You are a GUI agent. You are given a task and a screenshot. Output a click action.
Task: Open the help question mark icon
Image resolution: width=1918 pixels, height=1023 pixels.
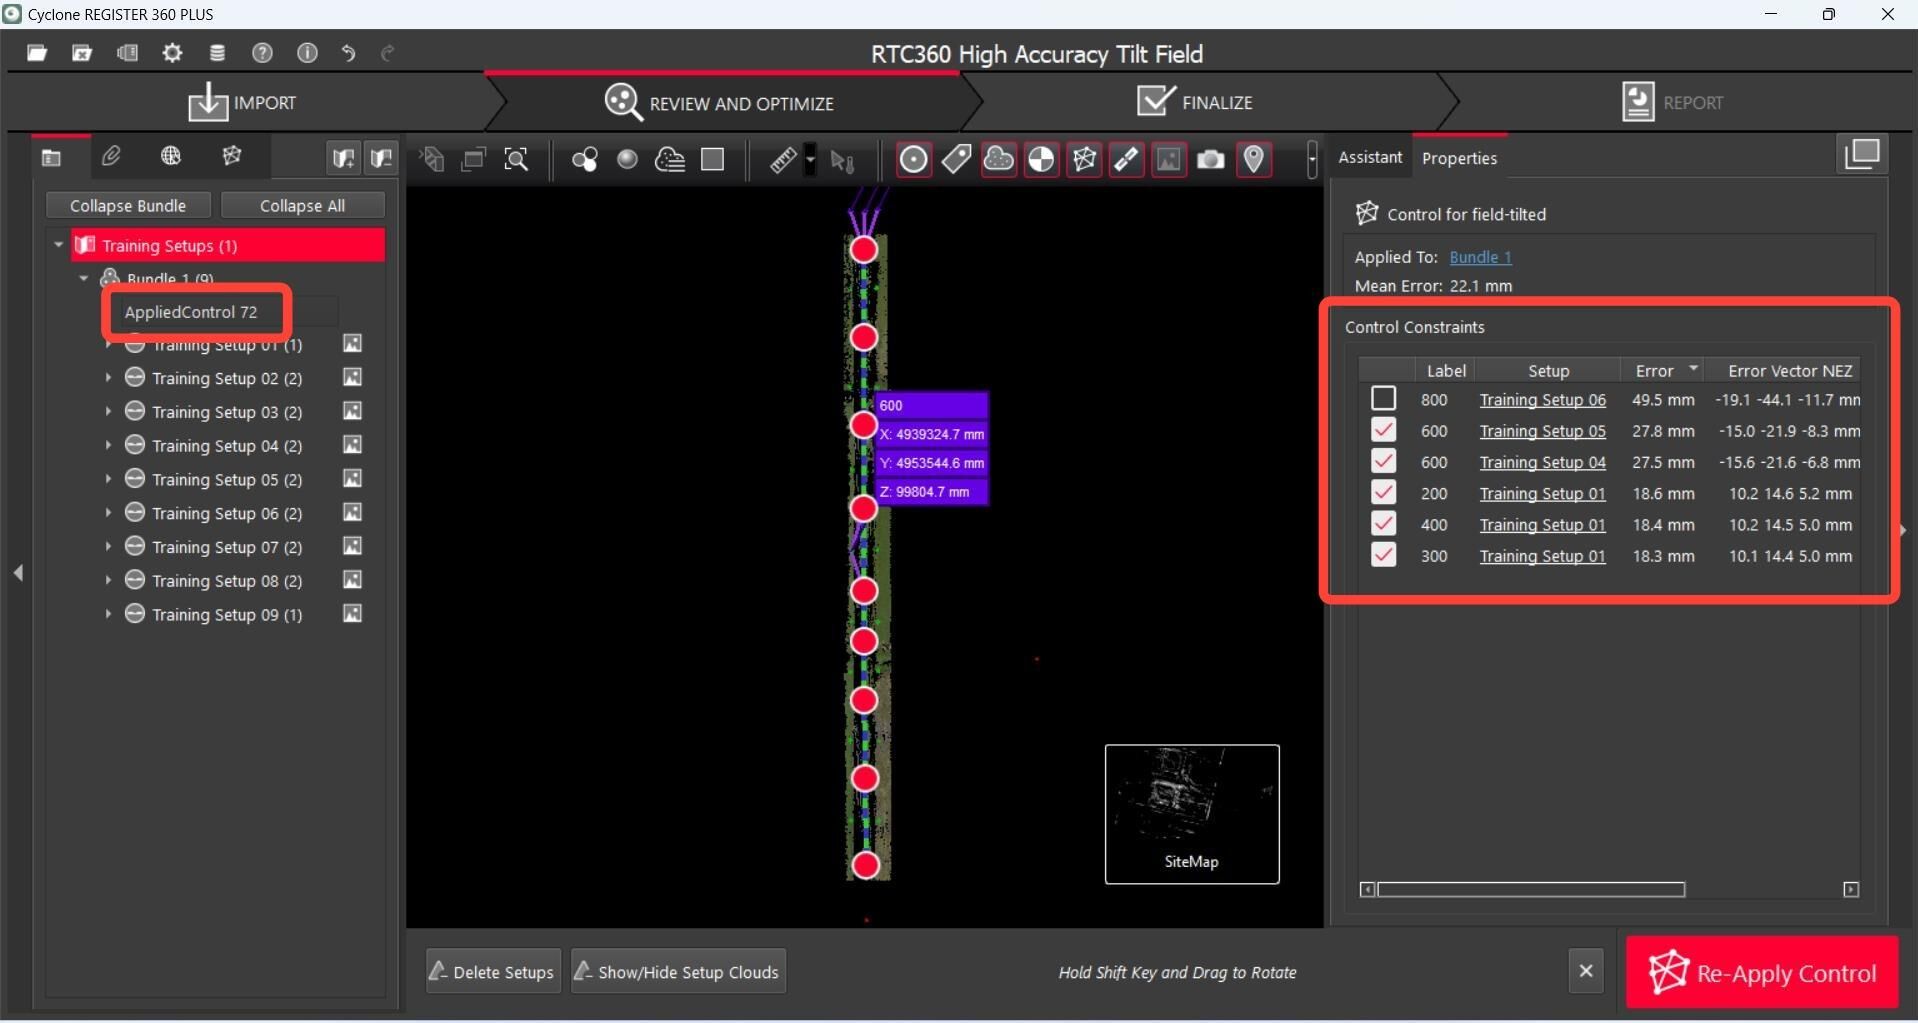262,53
